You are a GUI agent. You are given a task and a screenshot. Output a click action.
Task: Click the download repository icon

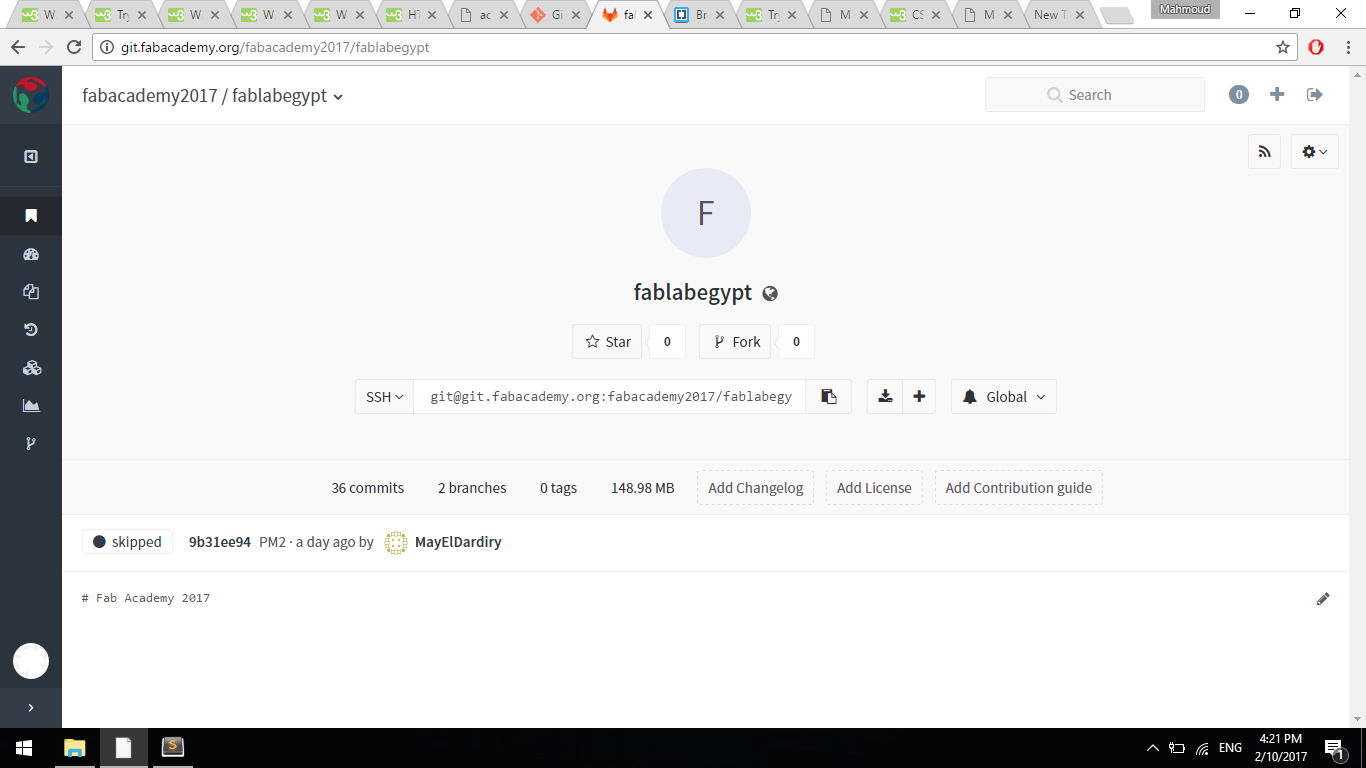pos(885,397)
